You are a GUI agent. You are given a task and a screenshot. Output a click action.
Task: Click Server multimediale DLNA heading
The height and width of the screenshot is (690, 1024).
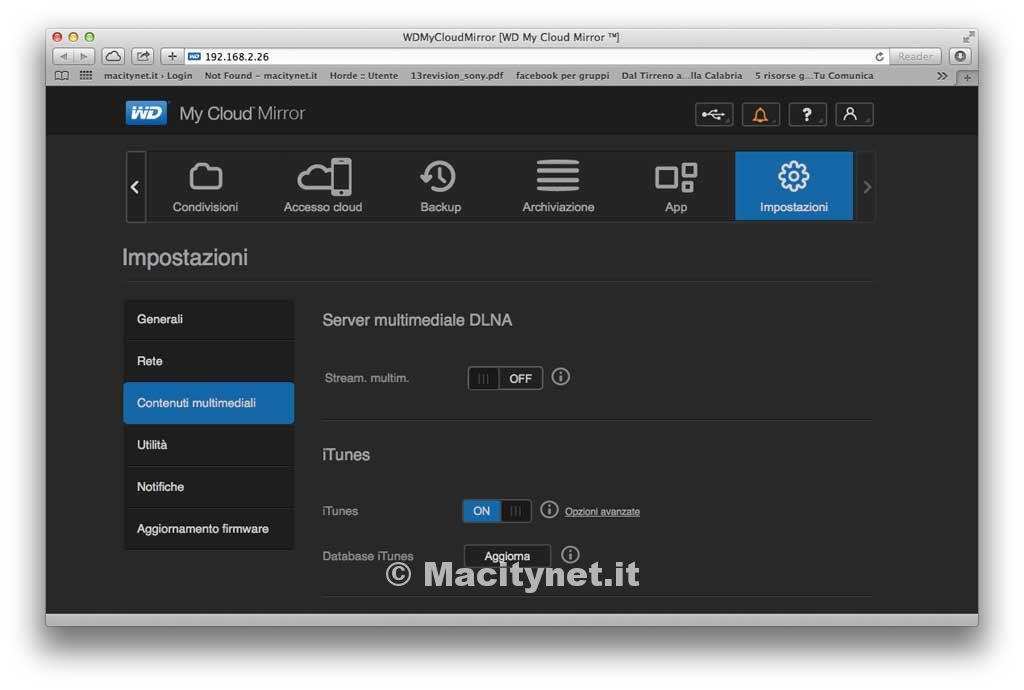pos(417,320)
